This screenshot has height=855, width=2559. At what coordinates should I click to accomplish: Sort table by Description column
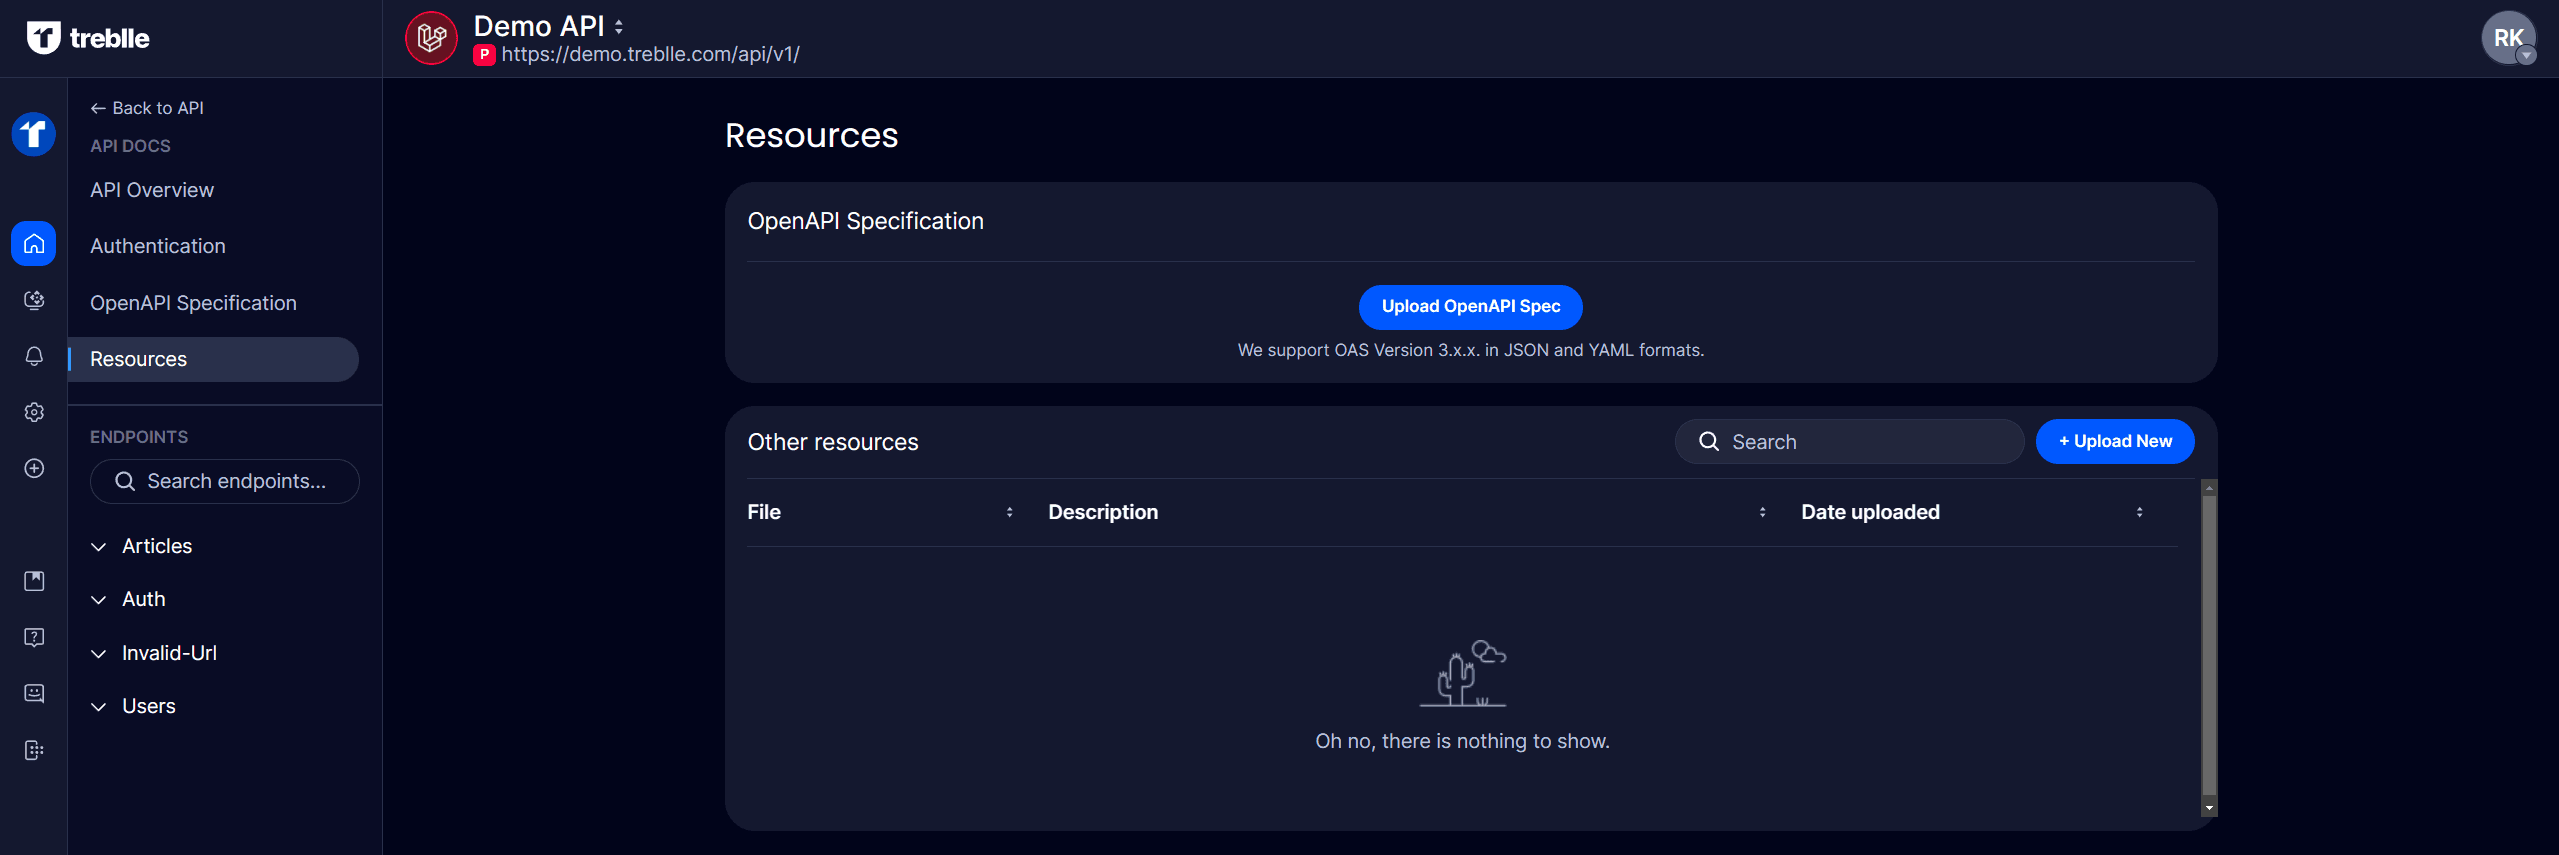1762,512
